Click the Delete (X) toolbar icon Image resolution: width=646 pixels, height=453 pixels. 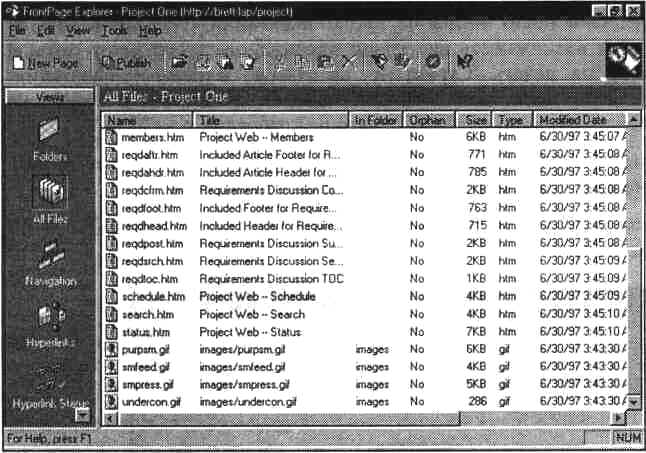pos(349,63)
